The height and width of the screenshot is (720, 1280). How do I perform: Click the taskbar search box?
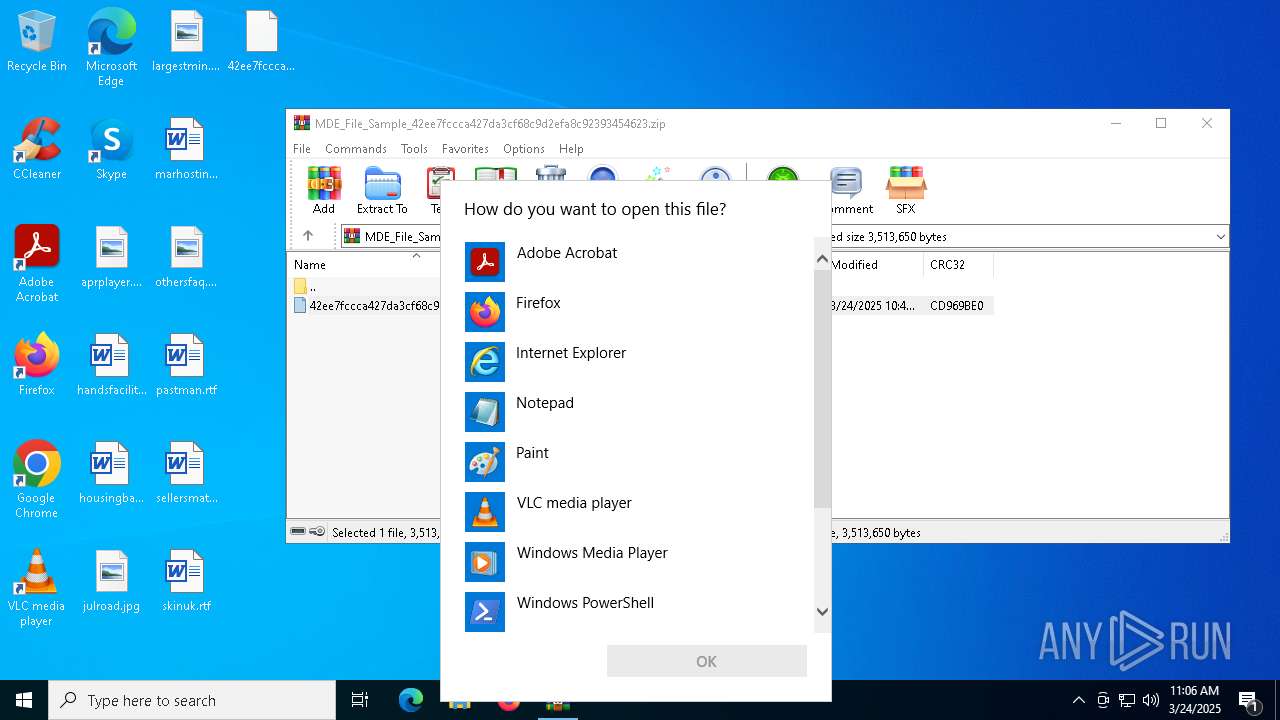click(x=192, y=700)
